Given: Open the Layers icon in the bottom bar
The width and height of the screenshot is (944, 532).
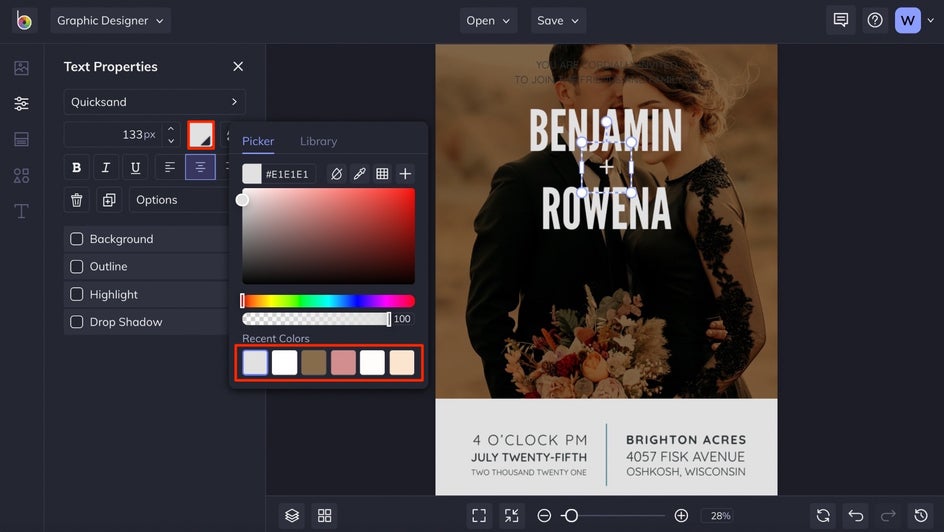Looking at the screenshot, I should 292,515.
